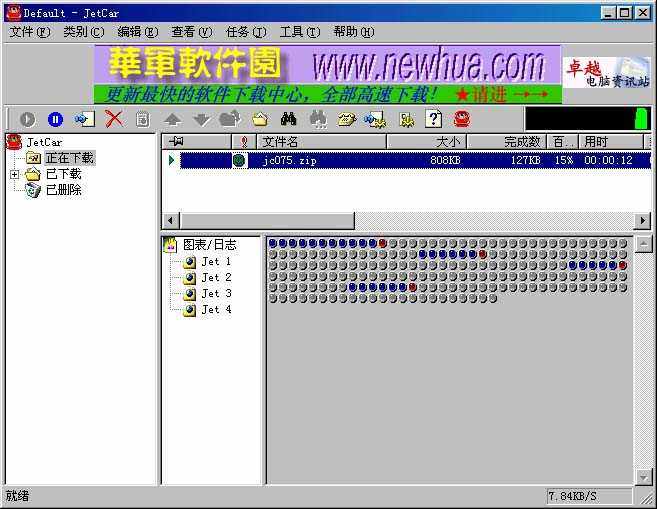Open the 任务(T) menu
Viewport: 657px width, 509px height.
tap(245, 32)
